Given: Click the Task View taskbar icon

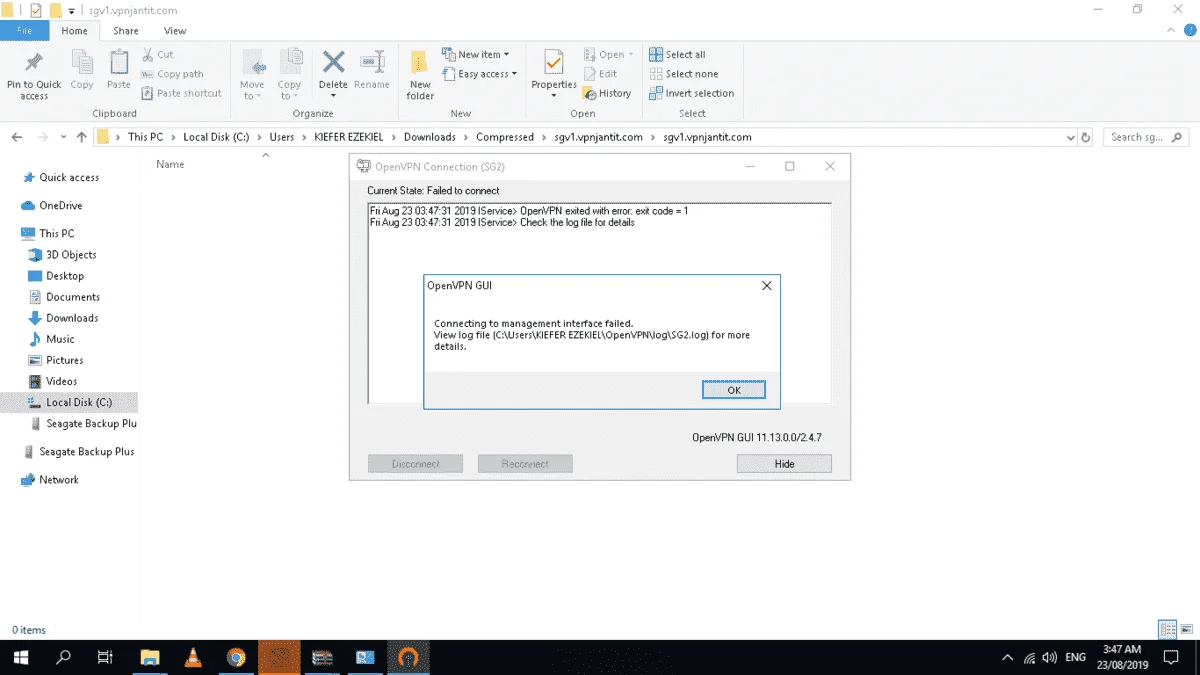Looking at the screenshot, I should 105,657.
